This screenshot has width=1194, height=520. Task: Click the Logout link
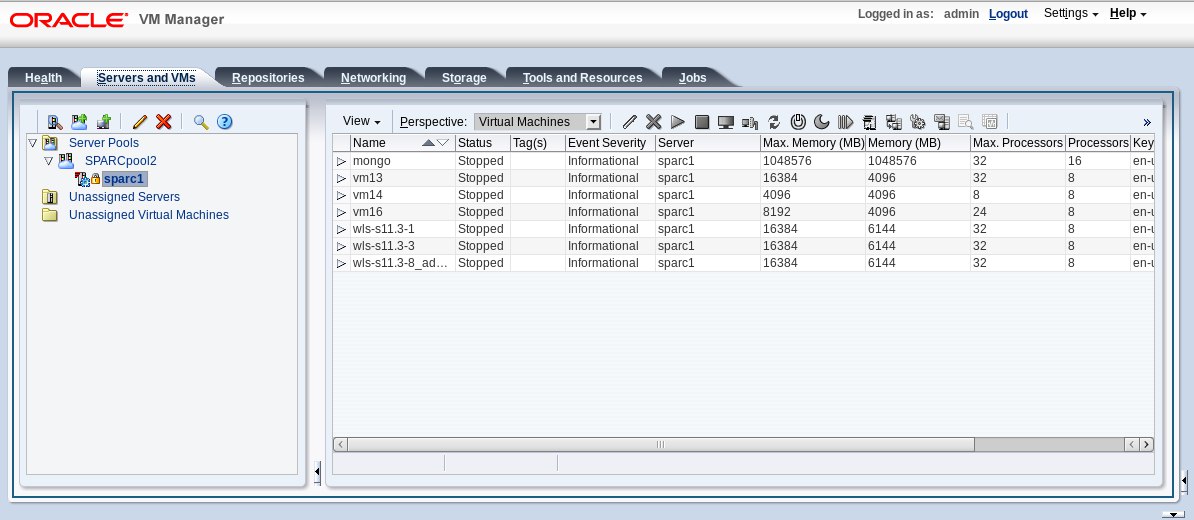tap(1008, 14)
